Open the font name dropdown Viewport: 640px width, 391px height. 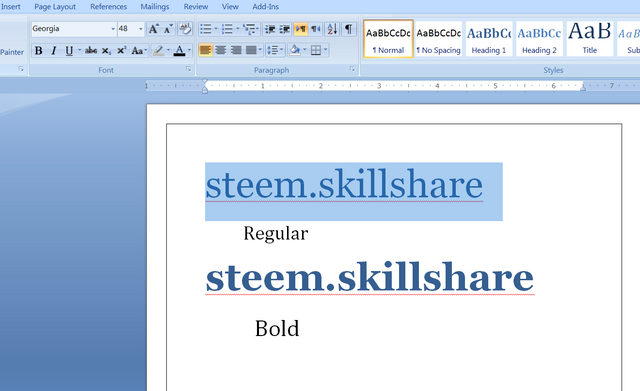(x=113, y=29)
